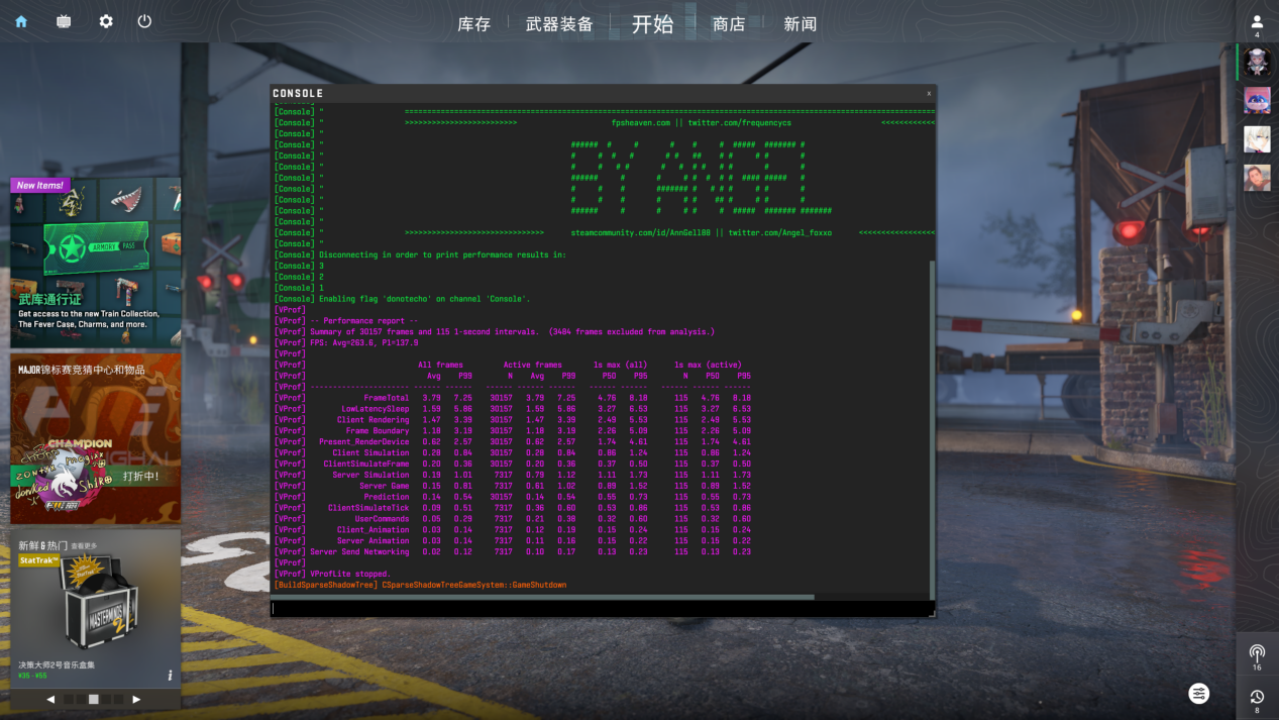Open the 新闻 tab
The image size is (1279, 720).
point(800,24)
